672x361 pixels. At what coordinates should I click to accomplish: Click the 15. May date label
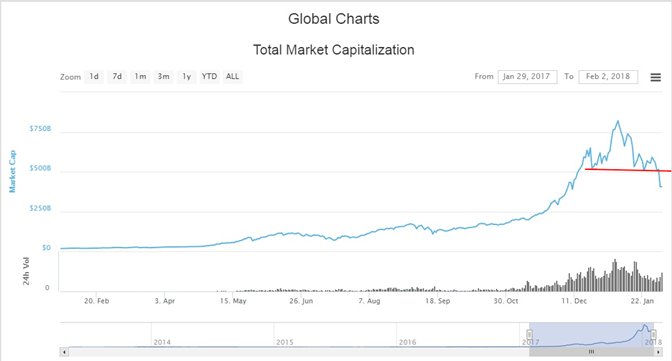coord(233,301)
